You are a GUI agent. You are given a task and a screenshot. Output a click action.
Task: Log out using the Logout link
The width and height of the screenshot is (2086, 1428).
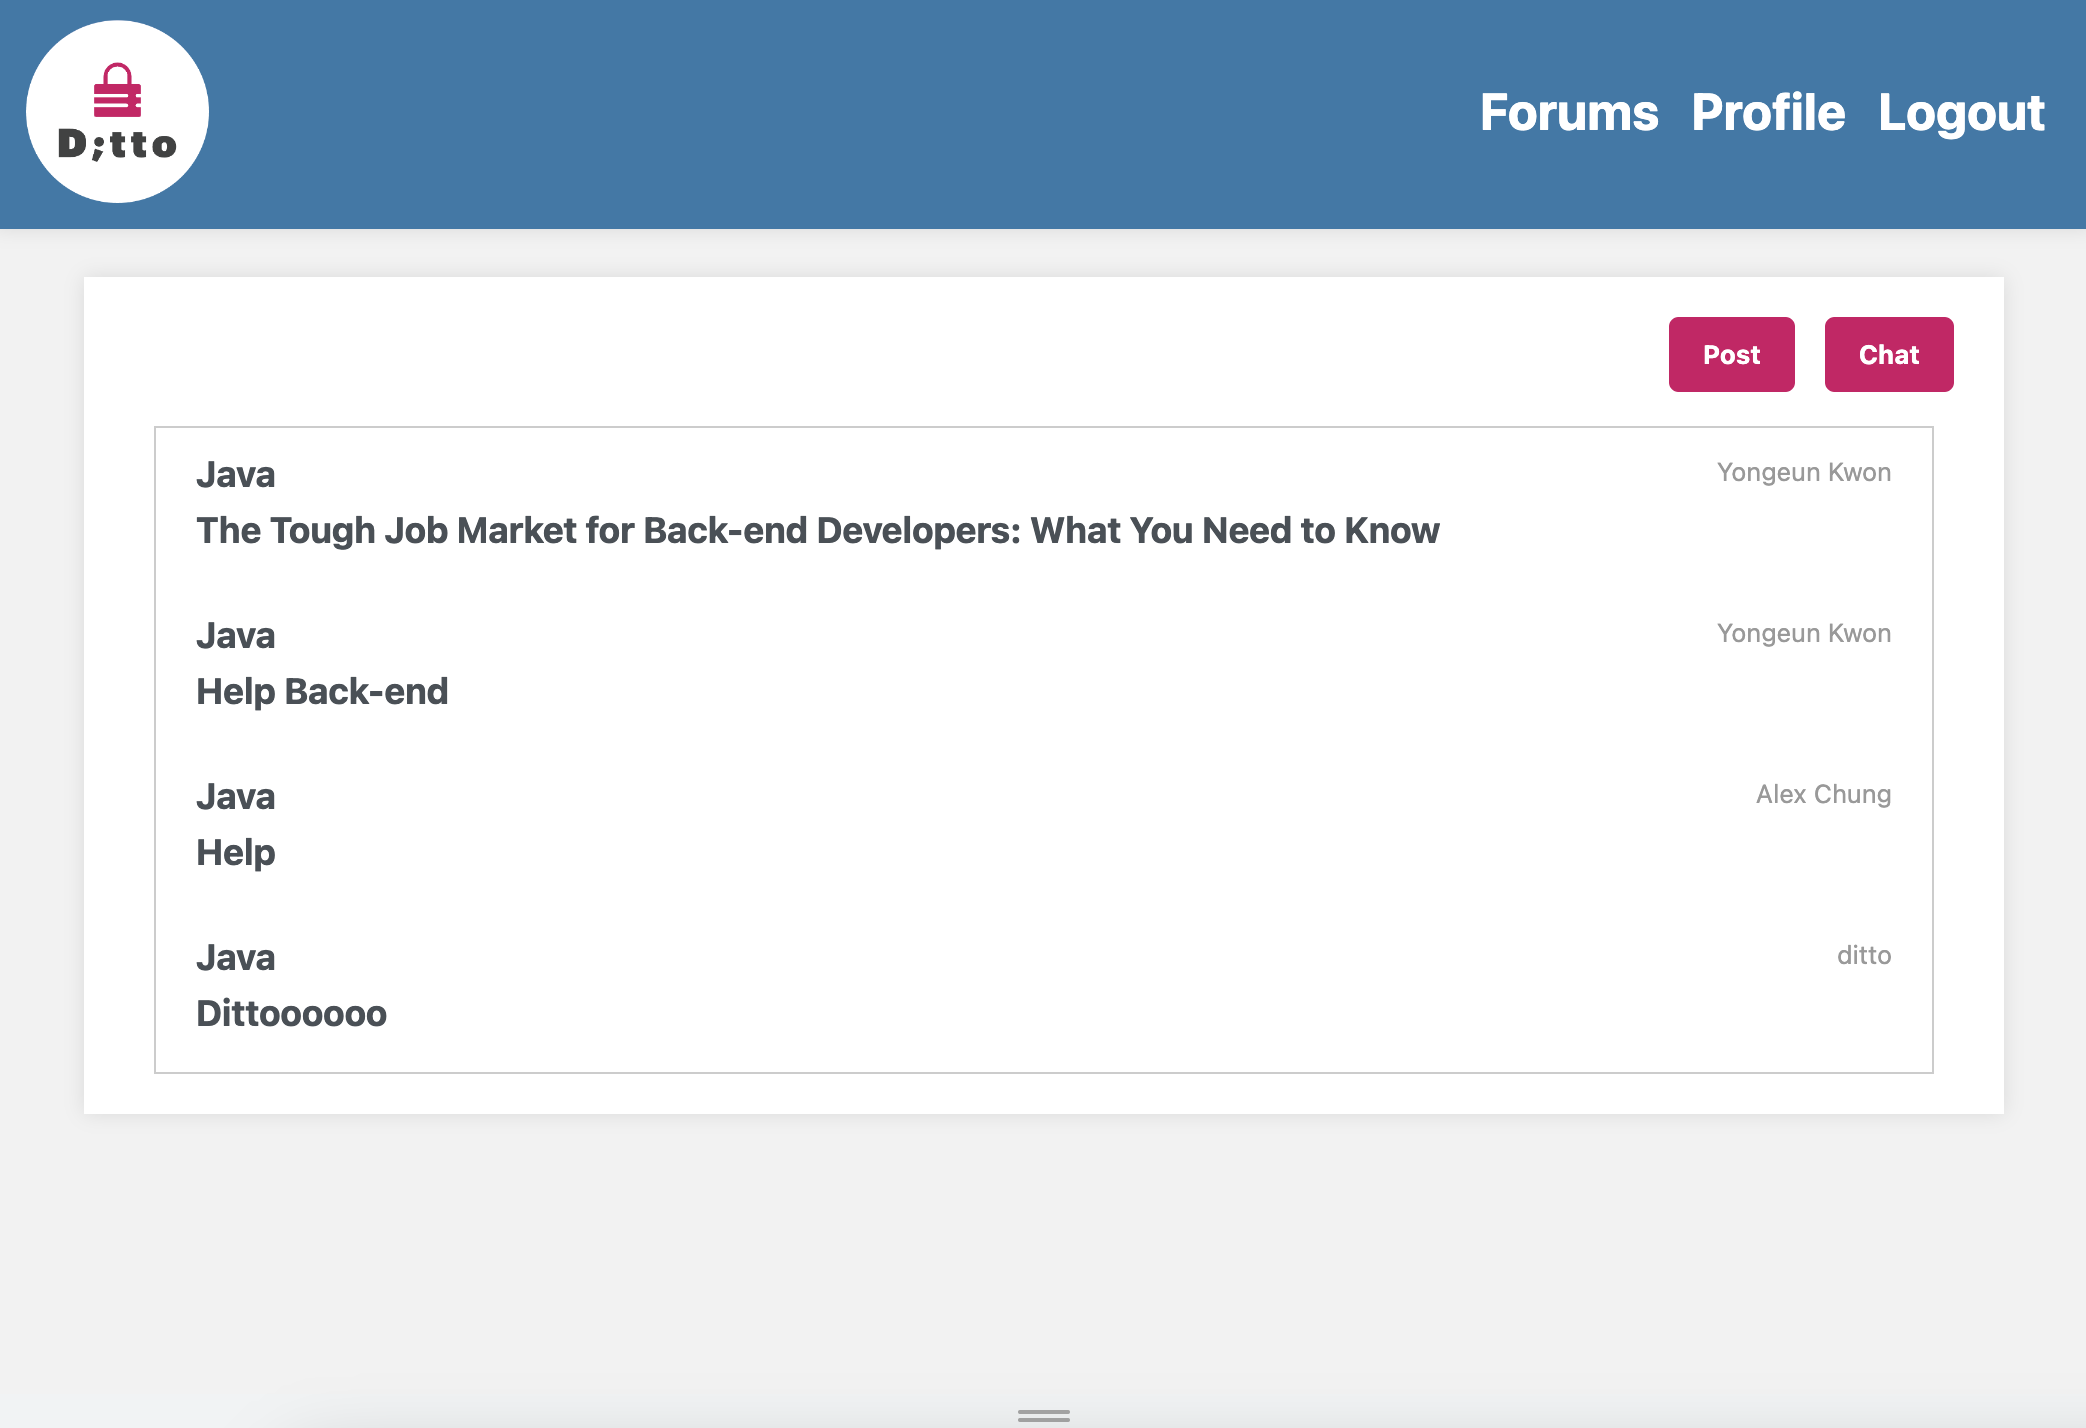[x=1960, y=113]
